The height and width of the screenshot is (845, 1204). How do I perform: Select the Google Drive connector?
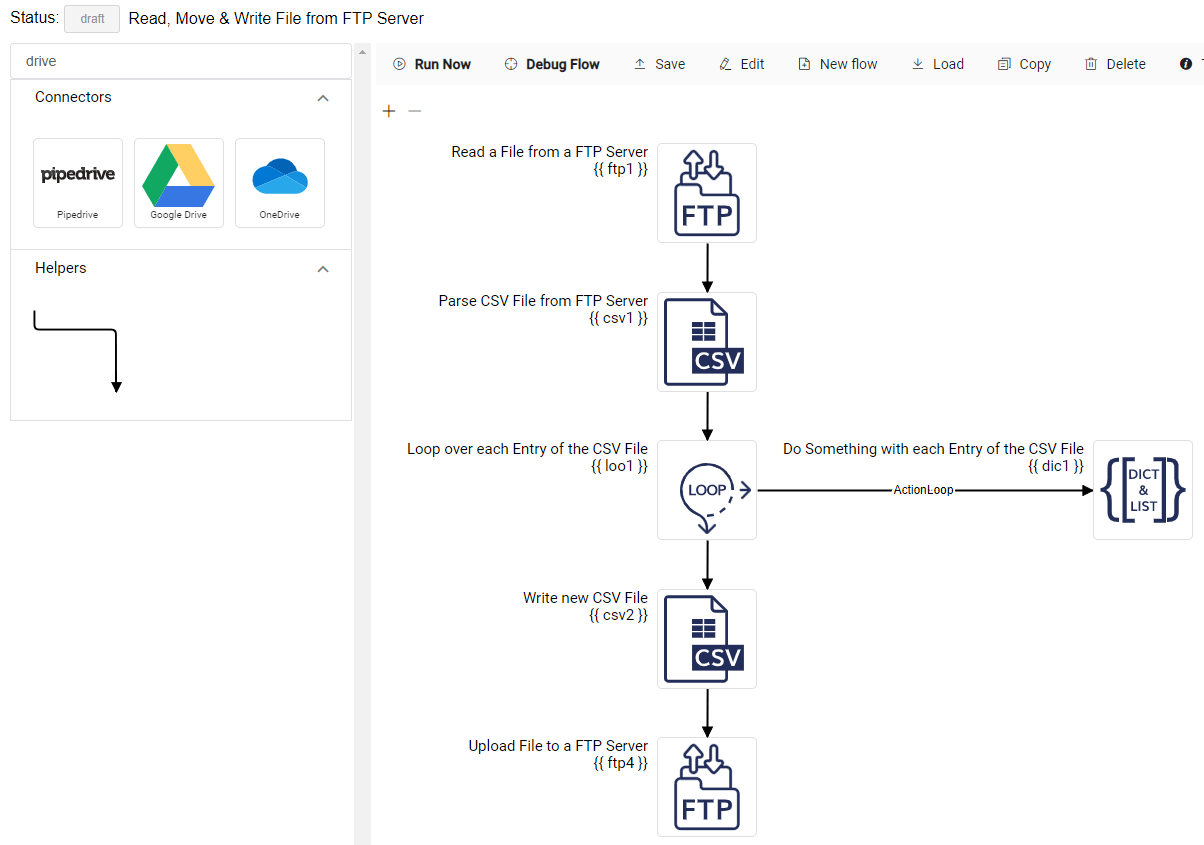coord(179,183)
